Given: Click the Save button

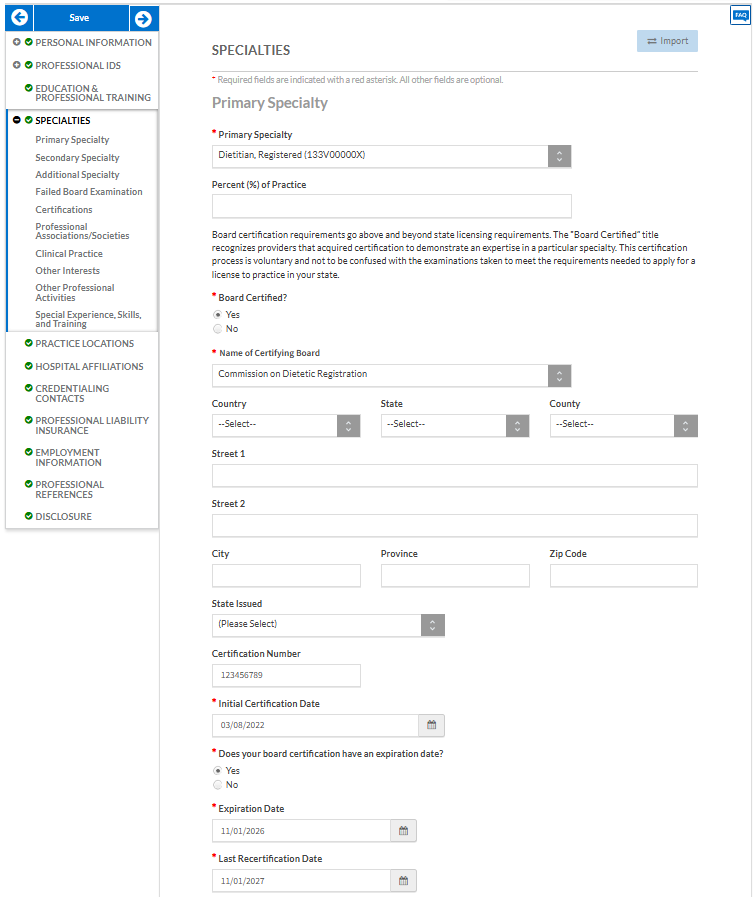Looking at the screenshot, I should (x=79, y=18).
